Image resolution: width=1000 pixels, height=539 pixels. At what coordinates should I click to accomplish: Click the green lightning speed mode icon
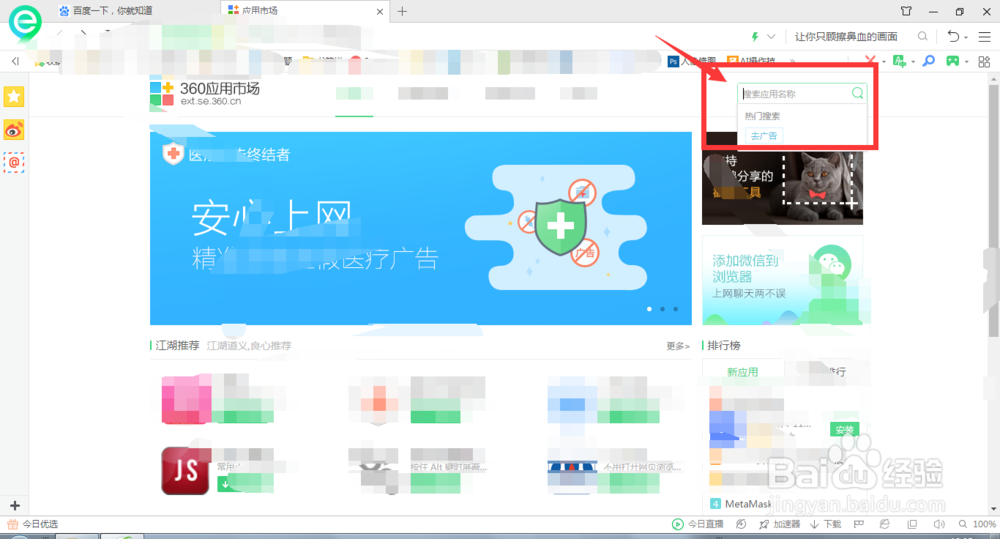click(x=755, y=37)
